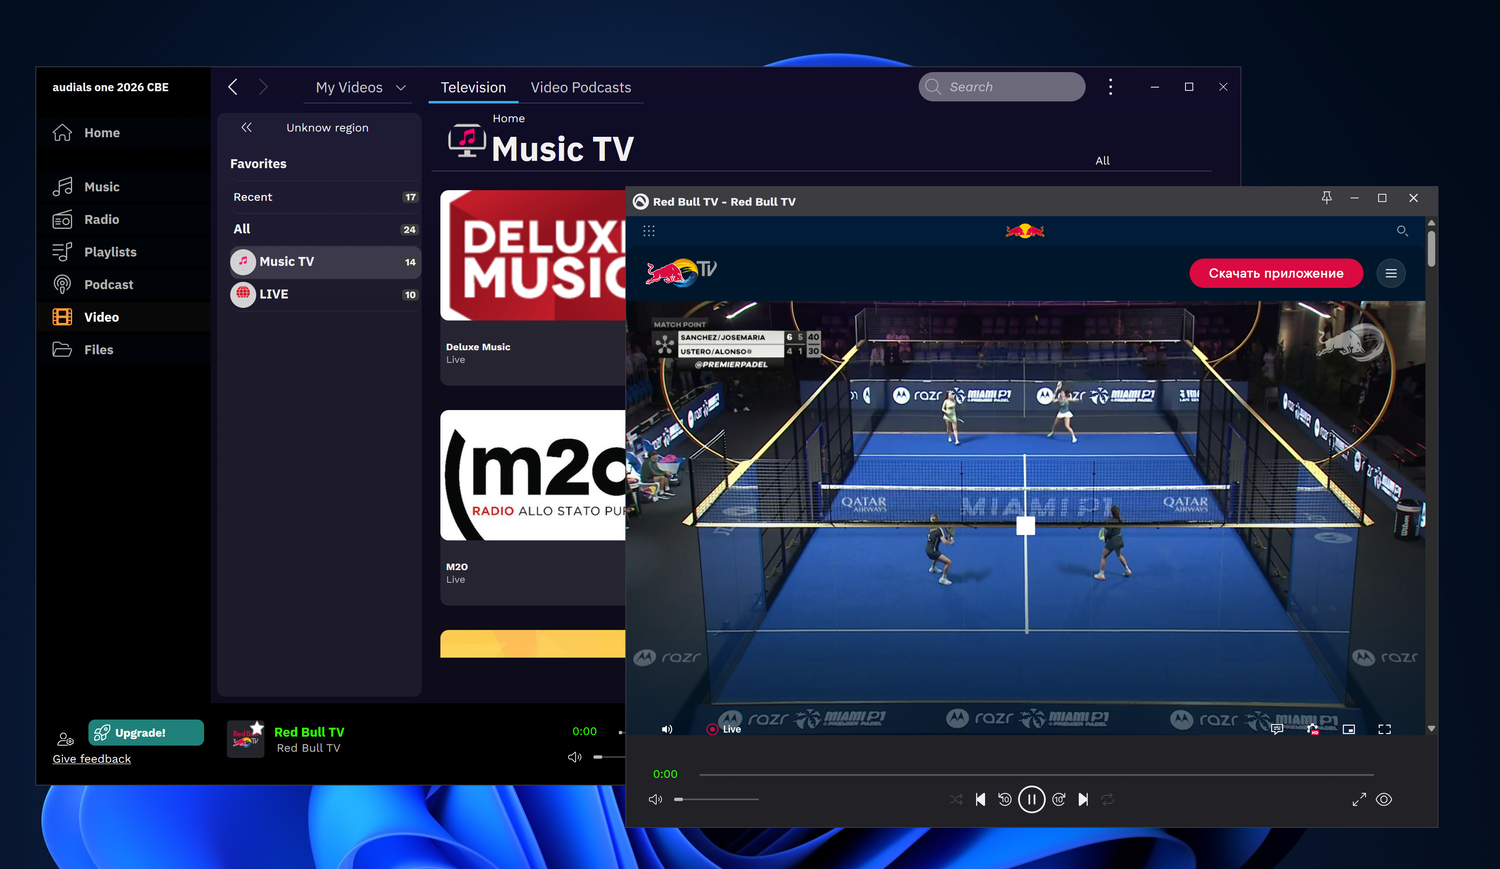Collapse the Unknow region panel
1500x869 pixels.
pyautogui.click(x=246, y=128)
